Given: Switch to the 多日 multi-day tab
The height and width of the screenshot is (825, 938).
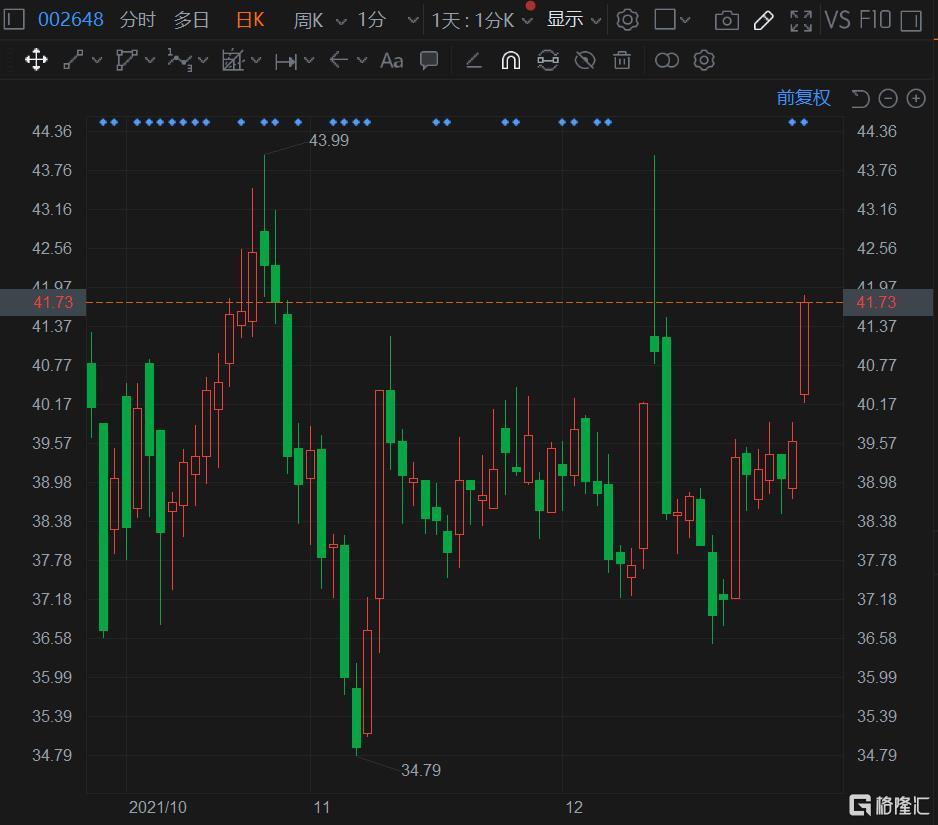Looking at the screenshot, I should 191,20.
